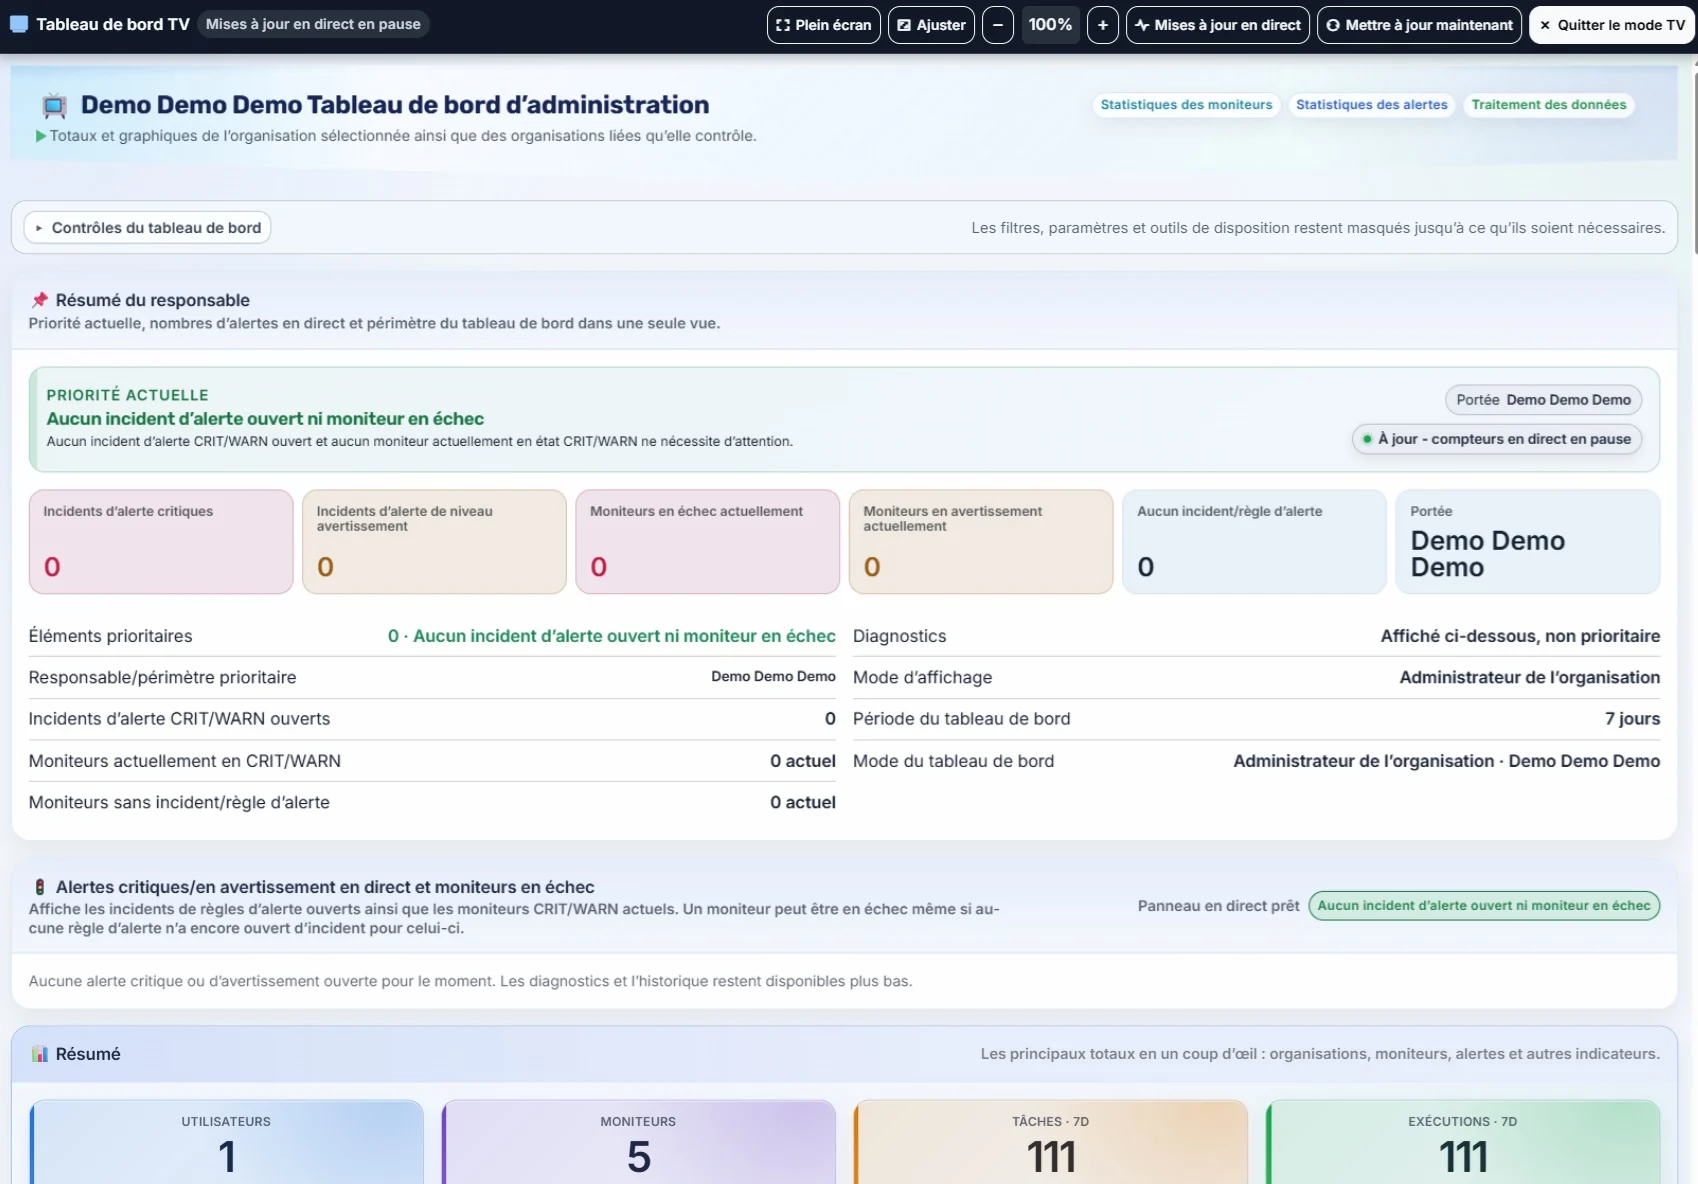Click the Mises à jour en direct en pause badge

coord(313,24)
